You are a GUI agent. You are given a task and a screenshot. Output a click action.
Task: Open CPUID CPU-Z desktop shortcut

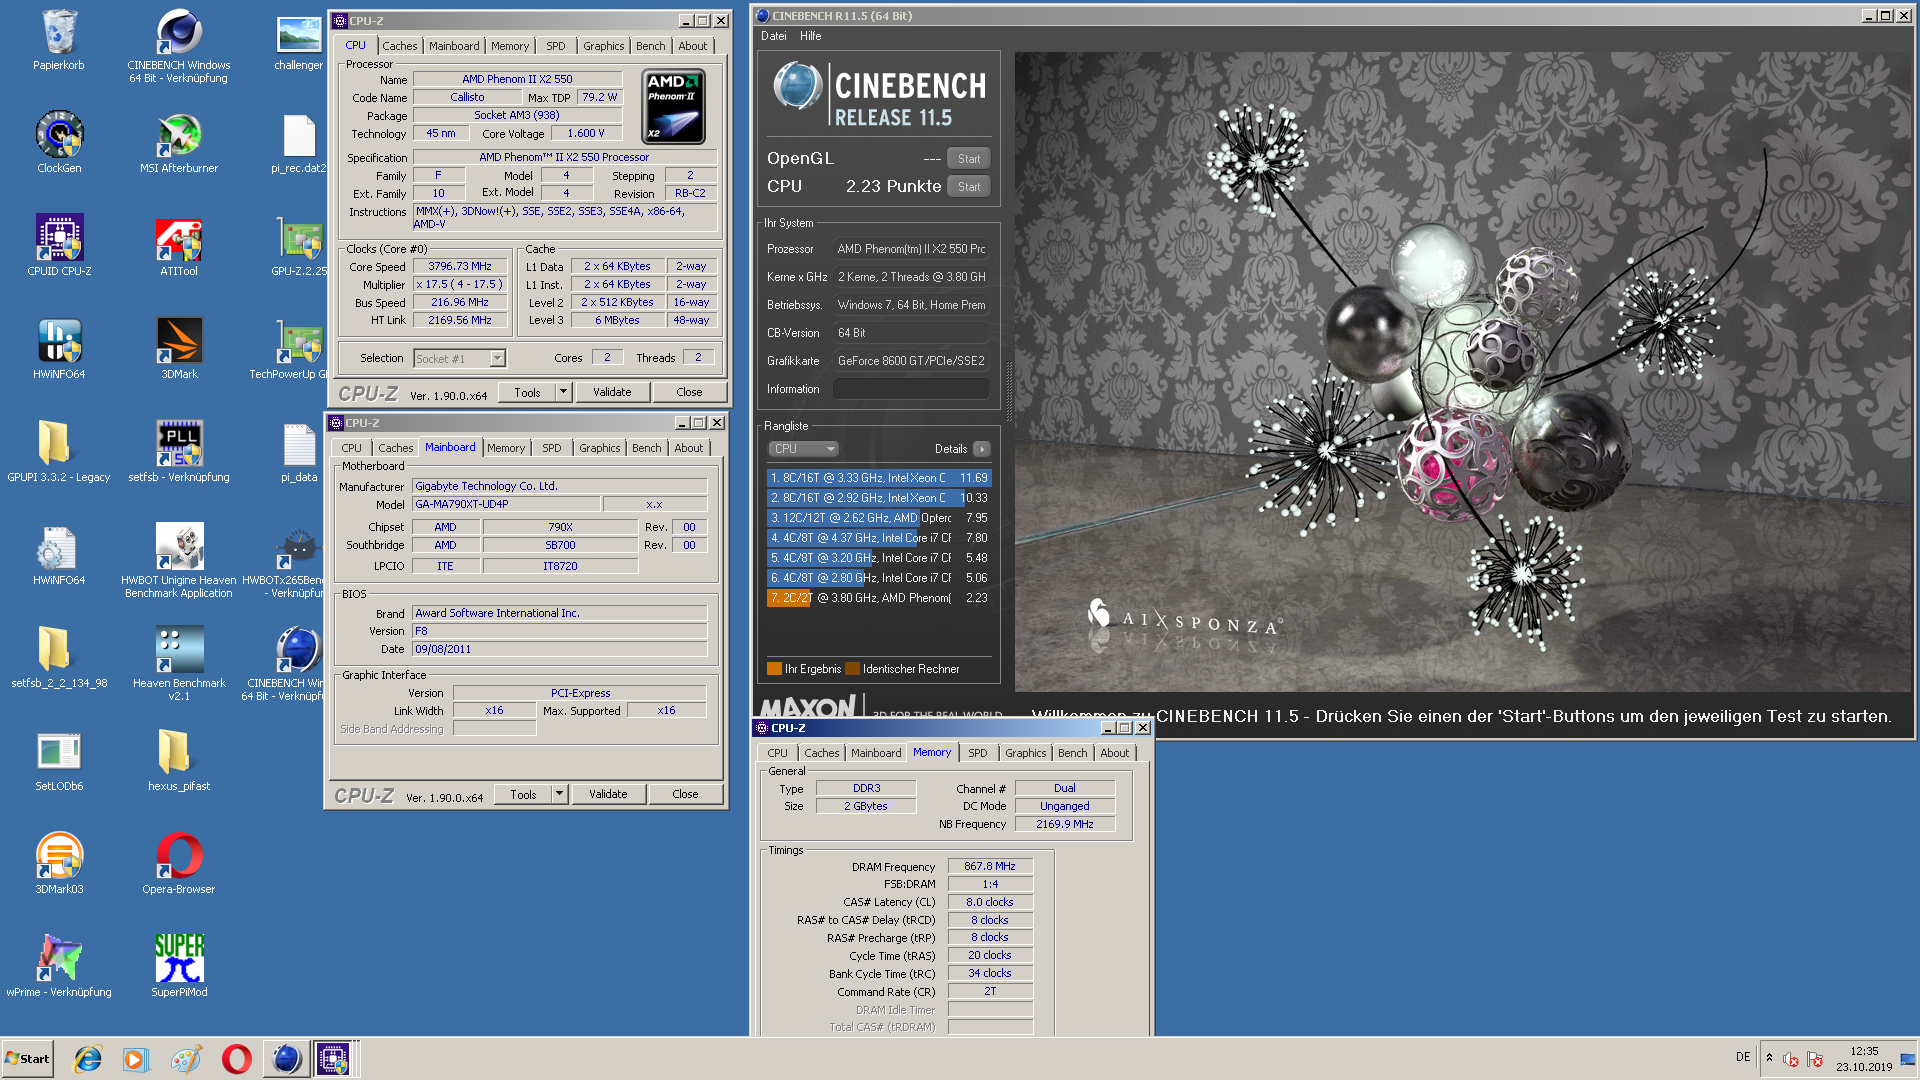coord(59,245)
